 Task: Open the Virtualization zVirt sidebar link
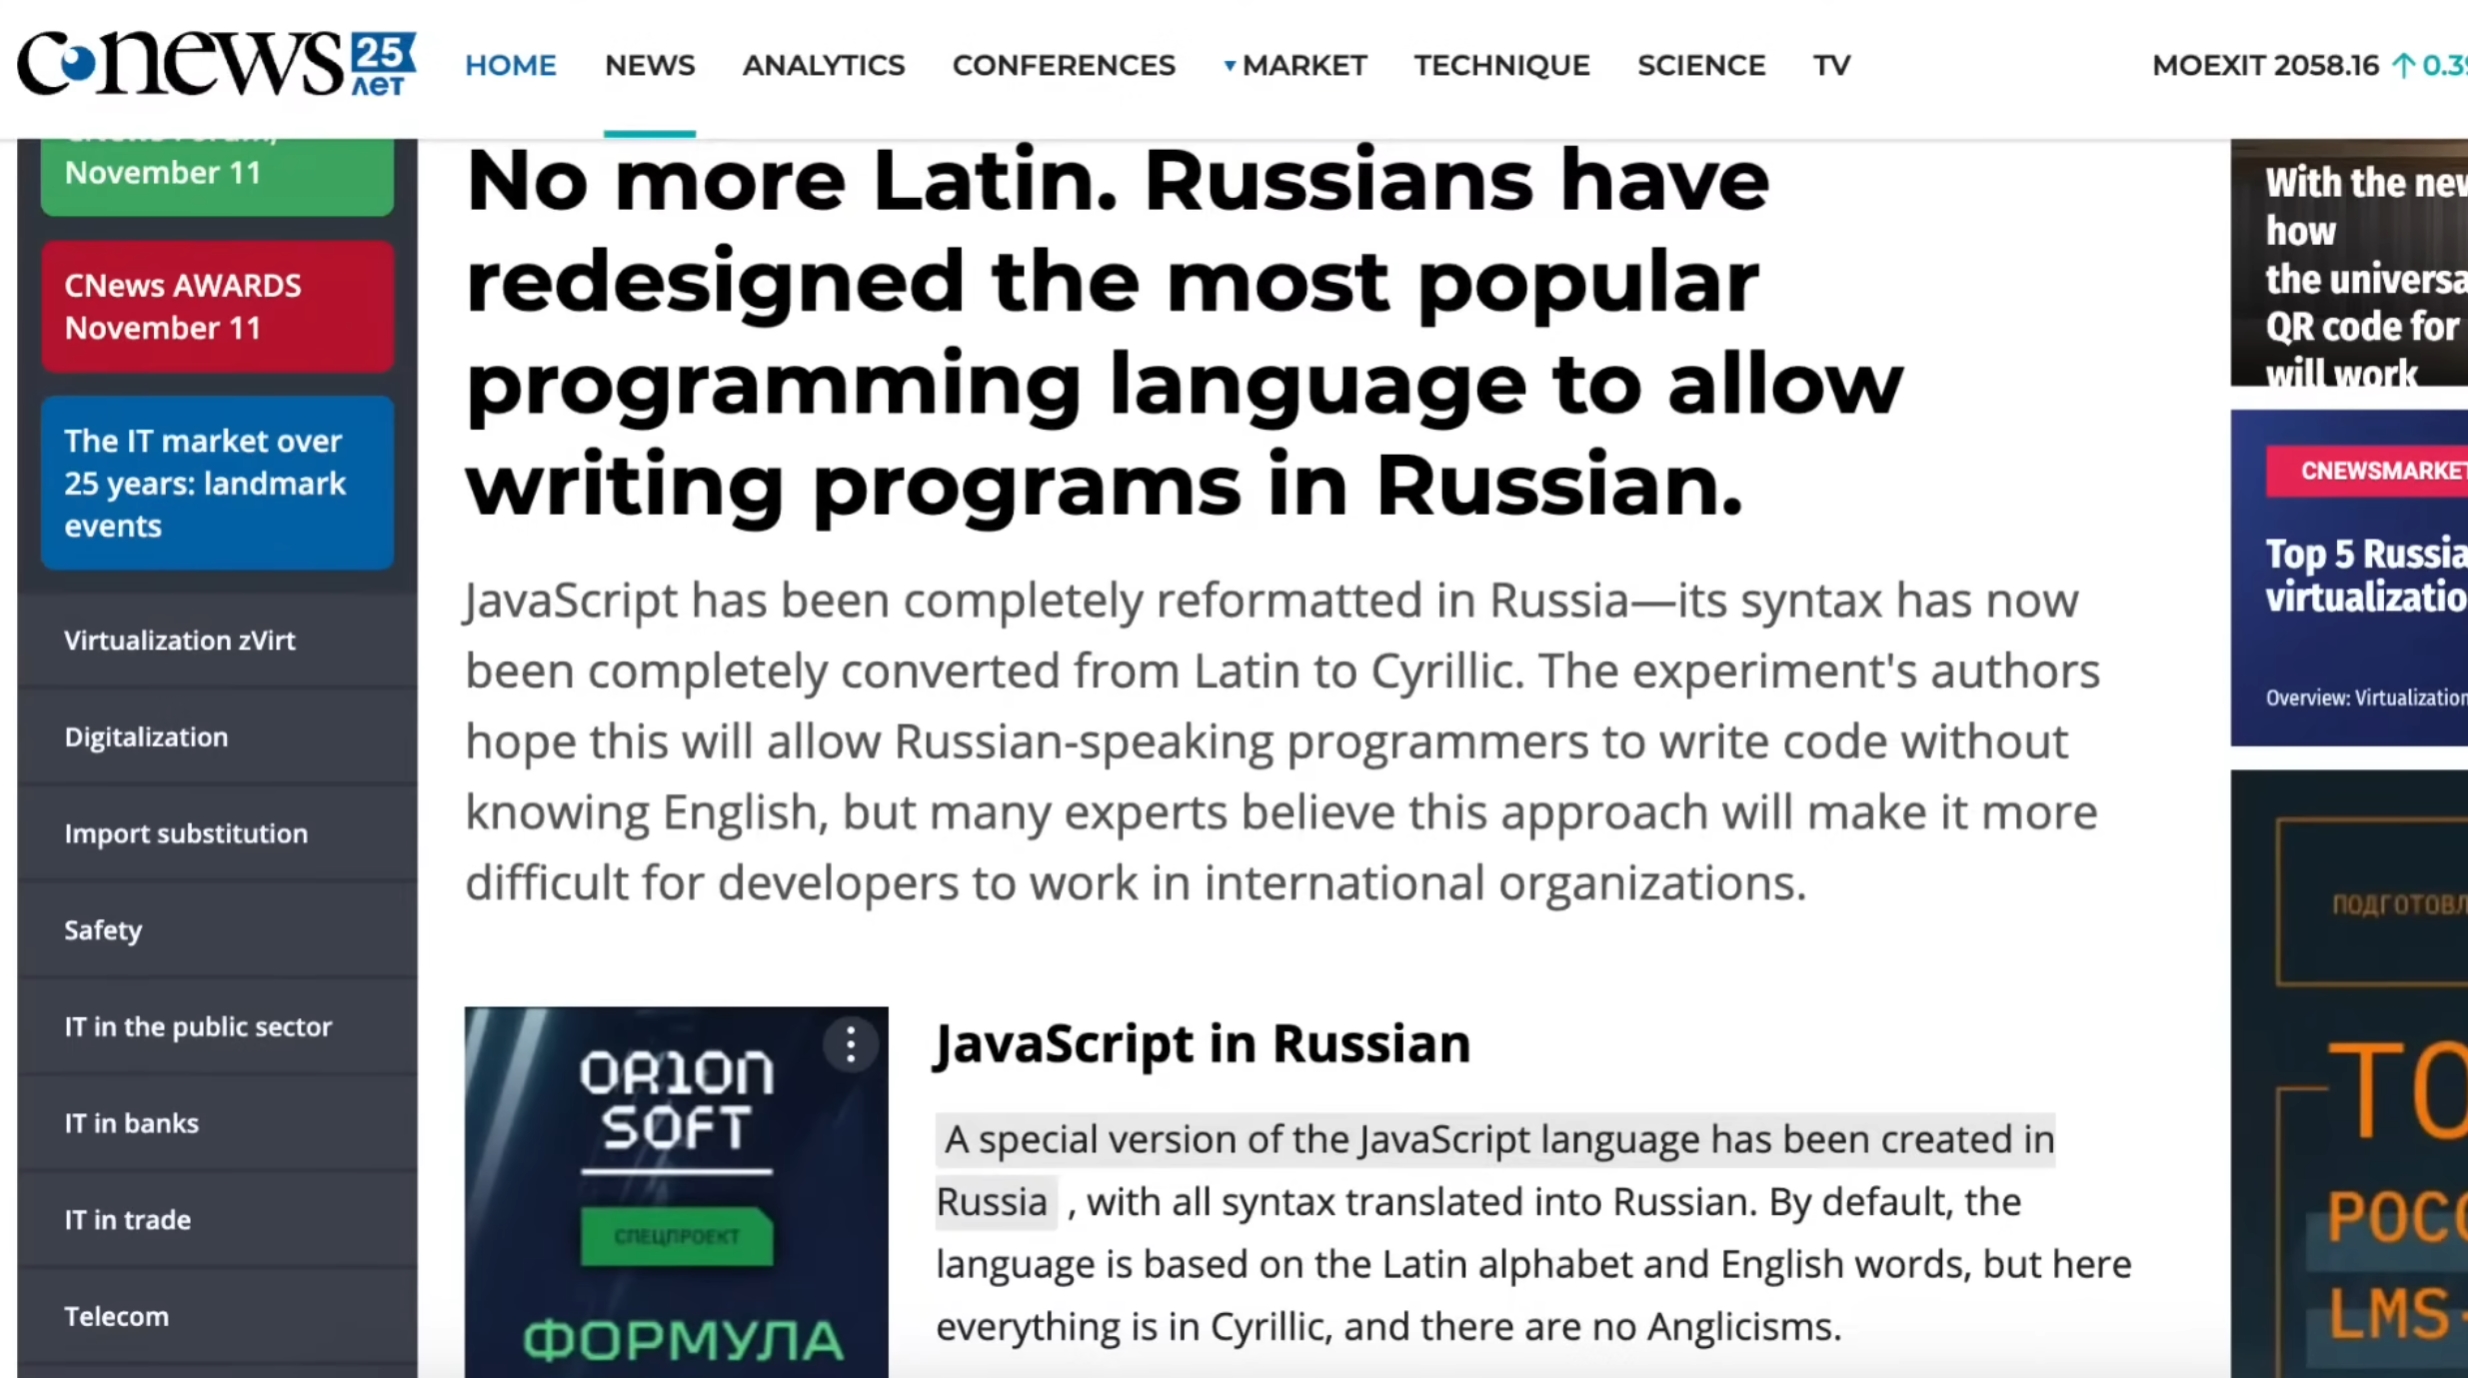coord(180,640)
